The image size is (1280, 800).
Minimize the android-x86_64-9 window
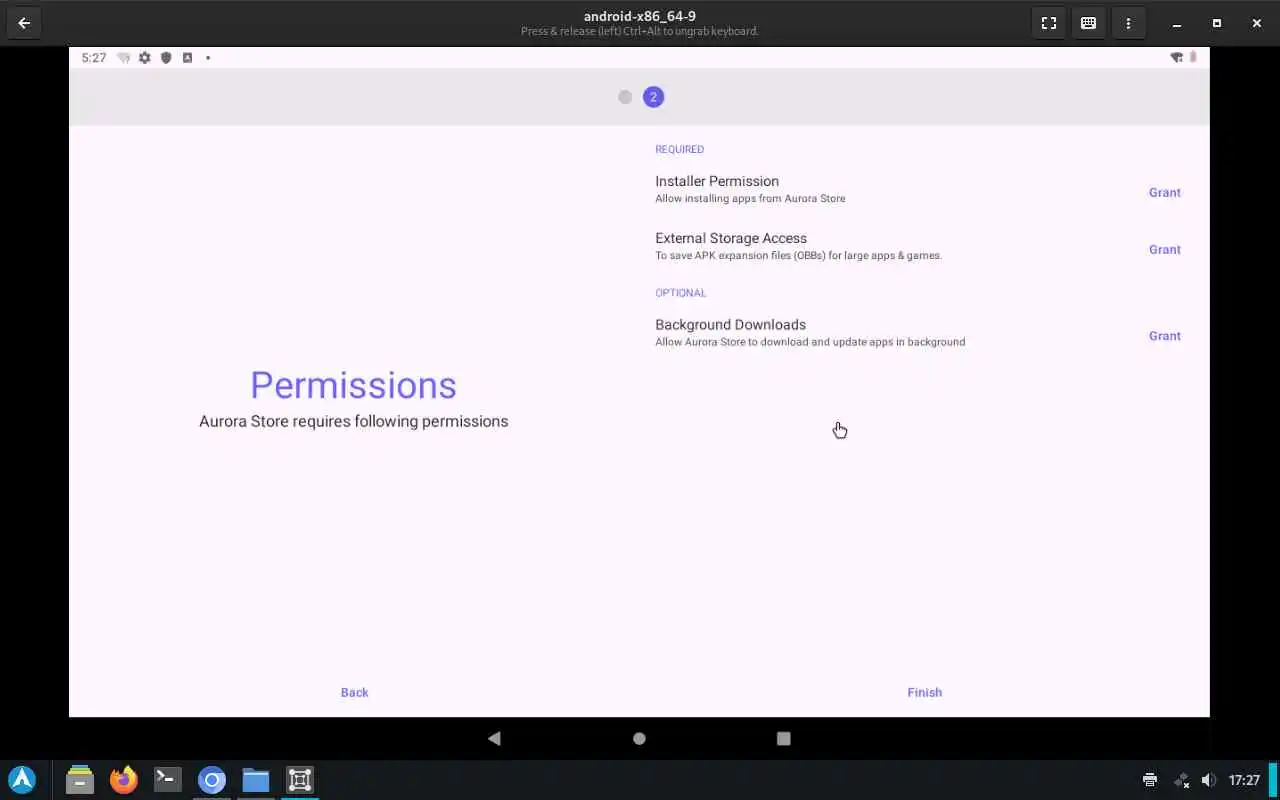click(x=1177, y=23)
